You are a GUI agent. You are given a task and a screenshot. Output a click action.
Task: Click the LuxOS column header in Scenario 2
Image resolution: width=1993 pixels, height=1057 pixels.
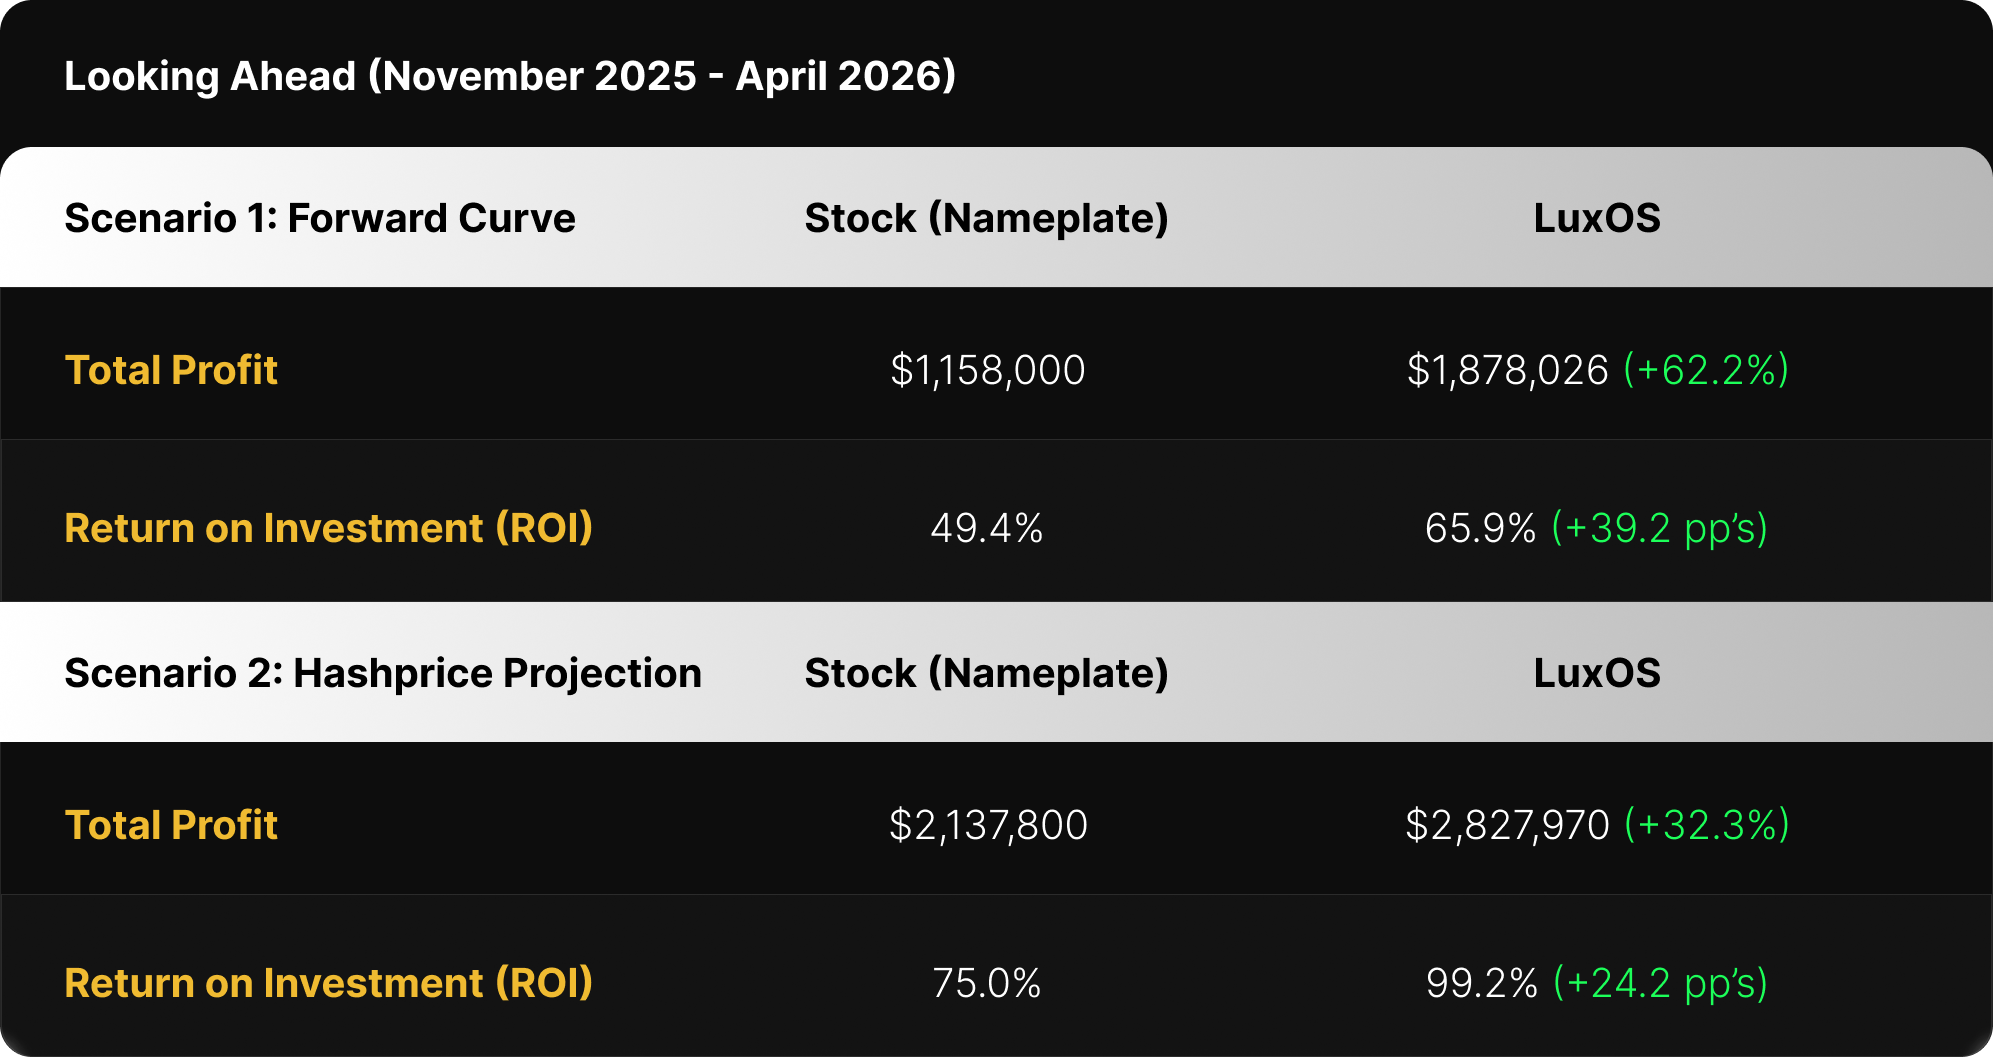pos(1597,673)
